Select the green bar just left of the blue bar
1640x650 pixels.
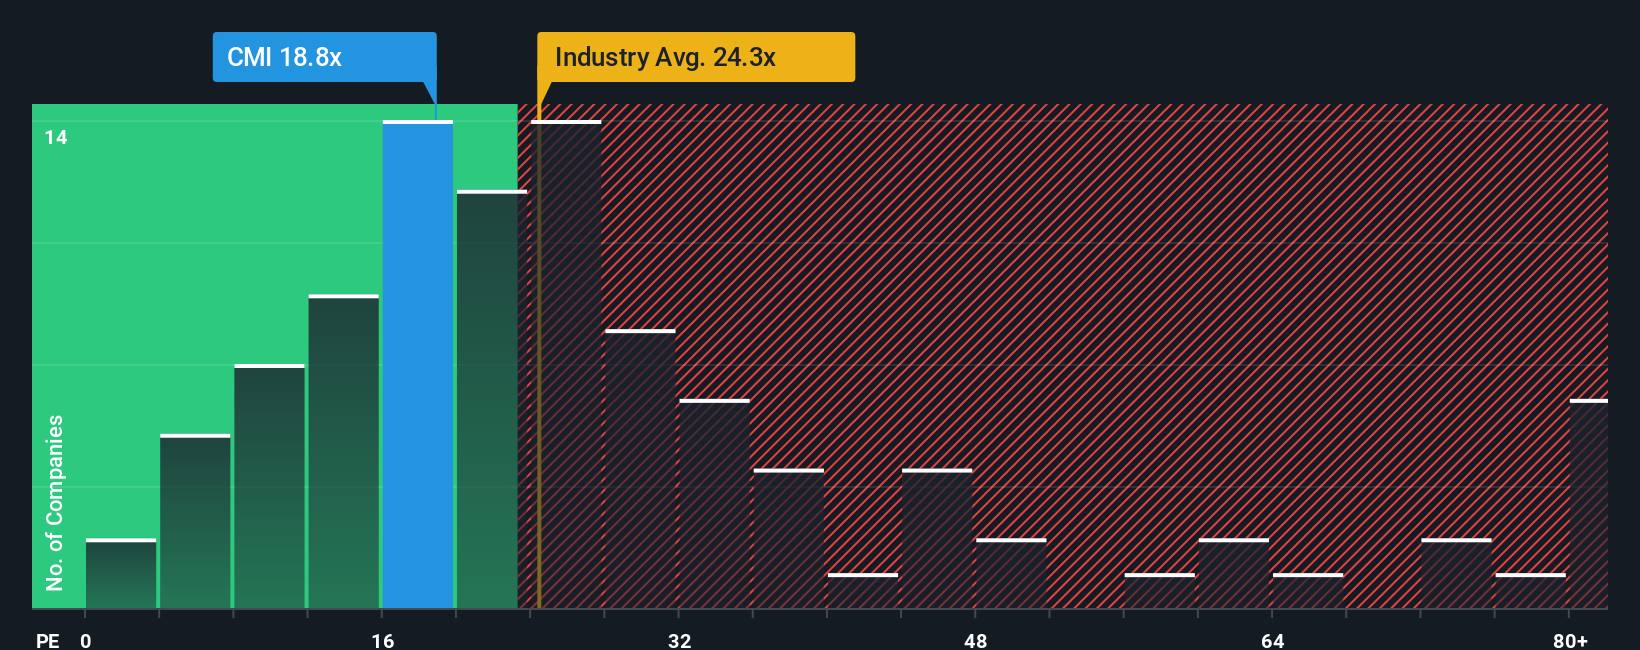344,451
